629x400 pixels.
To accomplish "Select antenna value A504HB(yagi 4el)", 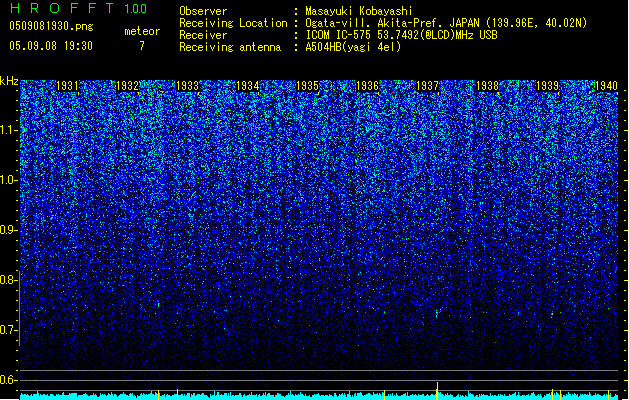I will click(353, 47).
